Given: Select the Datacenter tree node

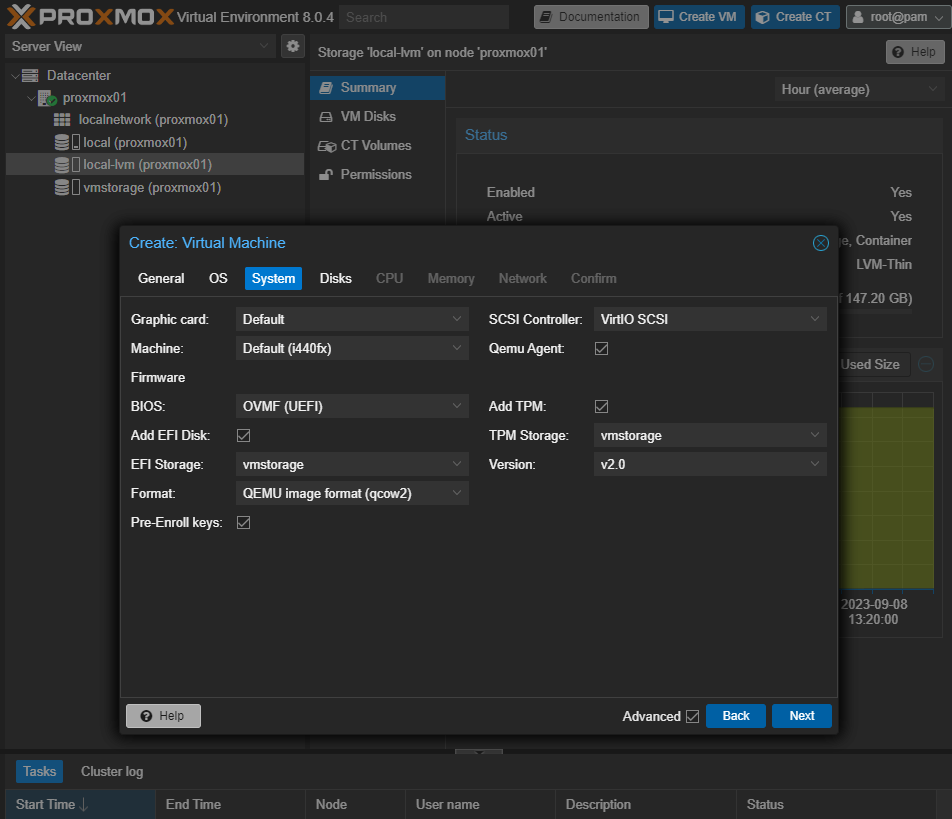Looking at the screenshot, I should pos(78,75).
